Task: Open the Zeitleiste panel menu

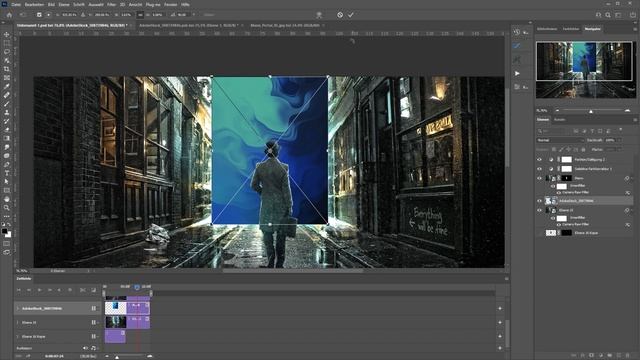Action: click(507, 279)
